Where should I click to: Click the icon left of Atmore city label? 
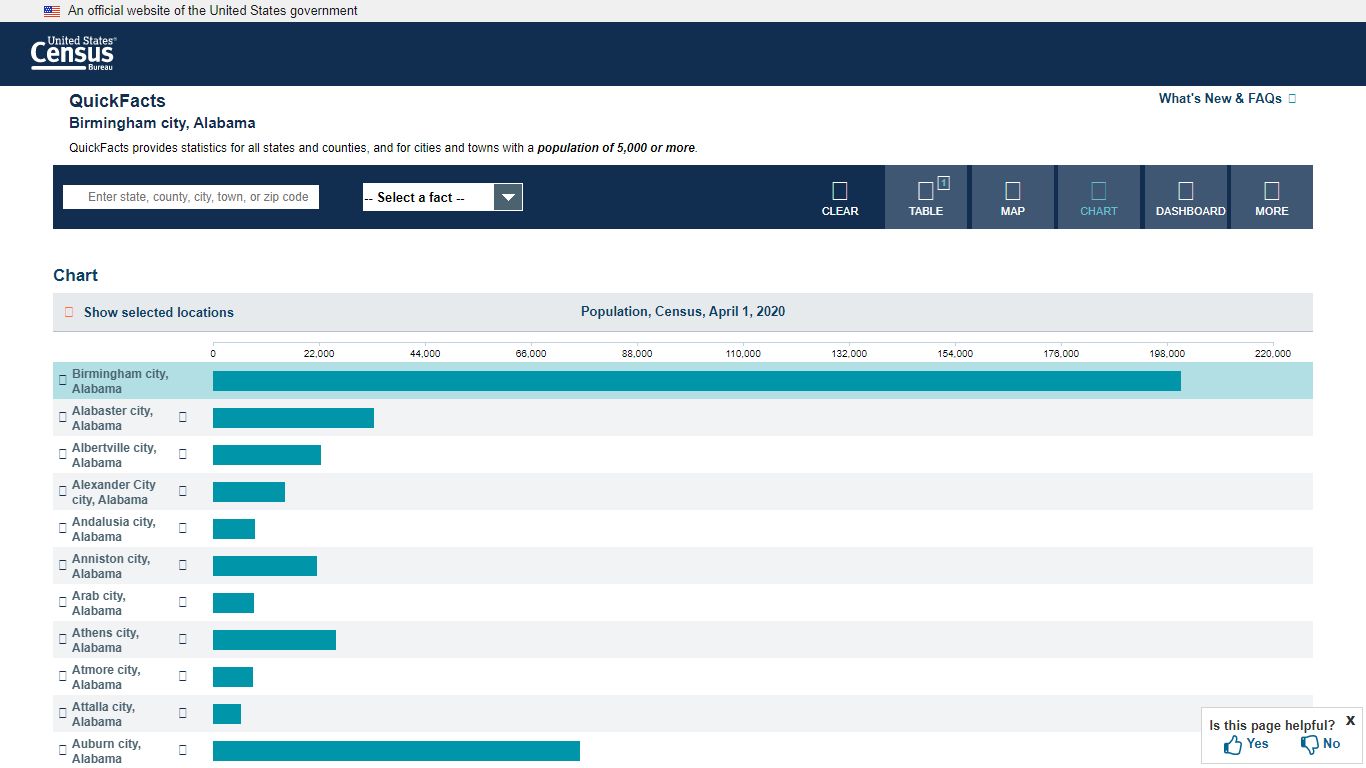click(x=63, y=676)
